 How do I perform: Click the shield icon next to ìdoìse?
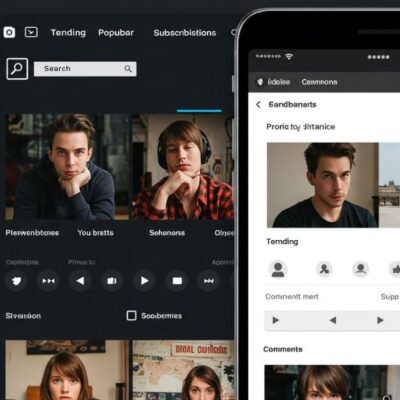point(260,82)
